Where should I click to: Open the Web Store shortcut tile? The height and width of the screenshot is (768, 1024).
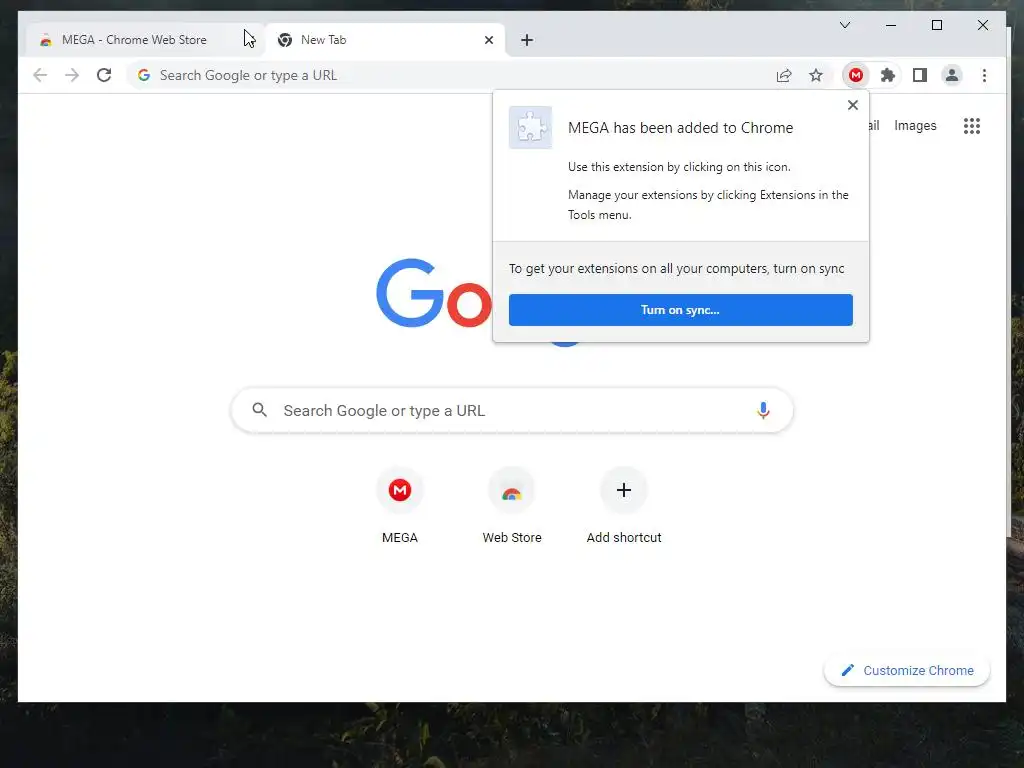click(x=512, y=506)
